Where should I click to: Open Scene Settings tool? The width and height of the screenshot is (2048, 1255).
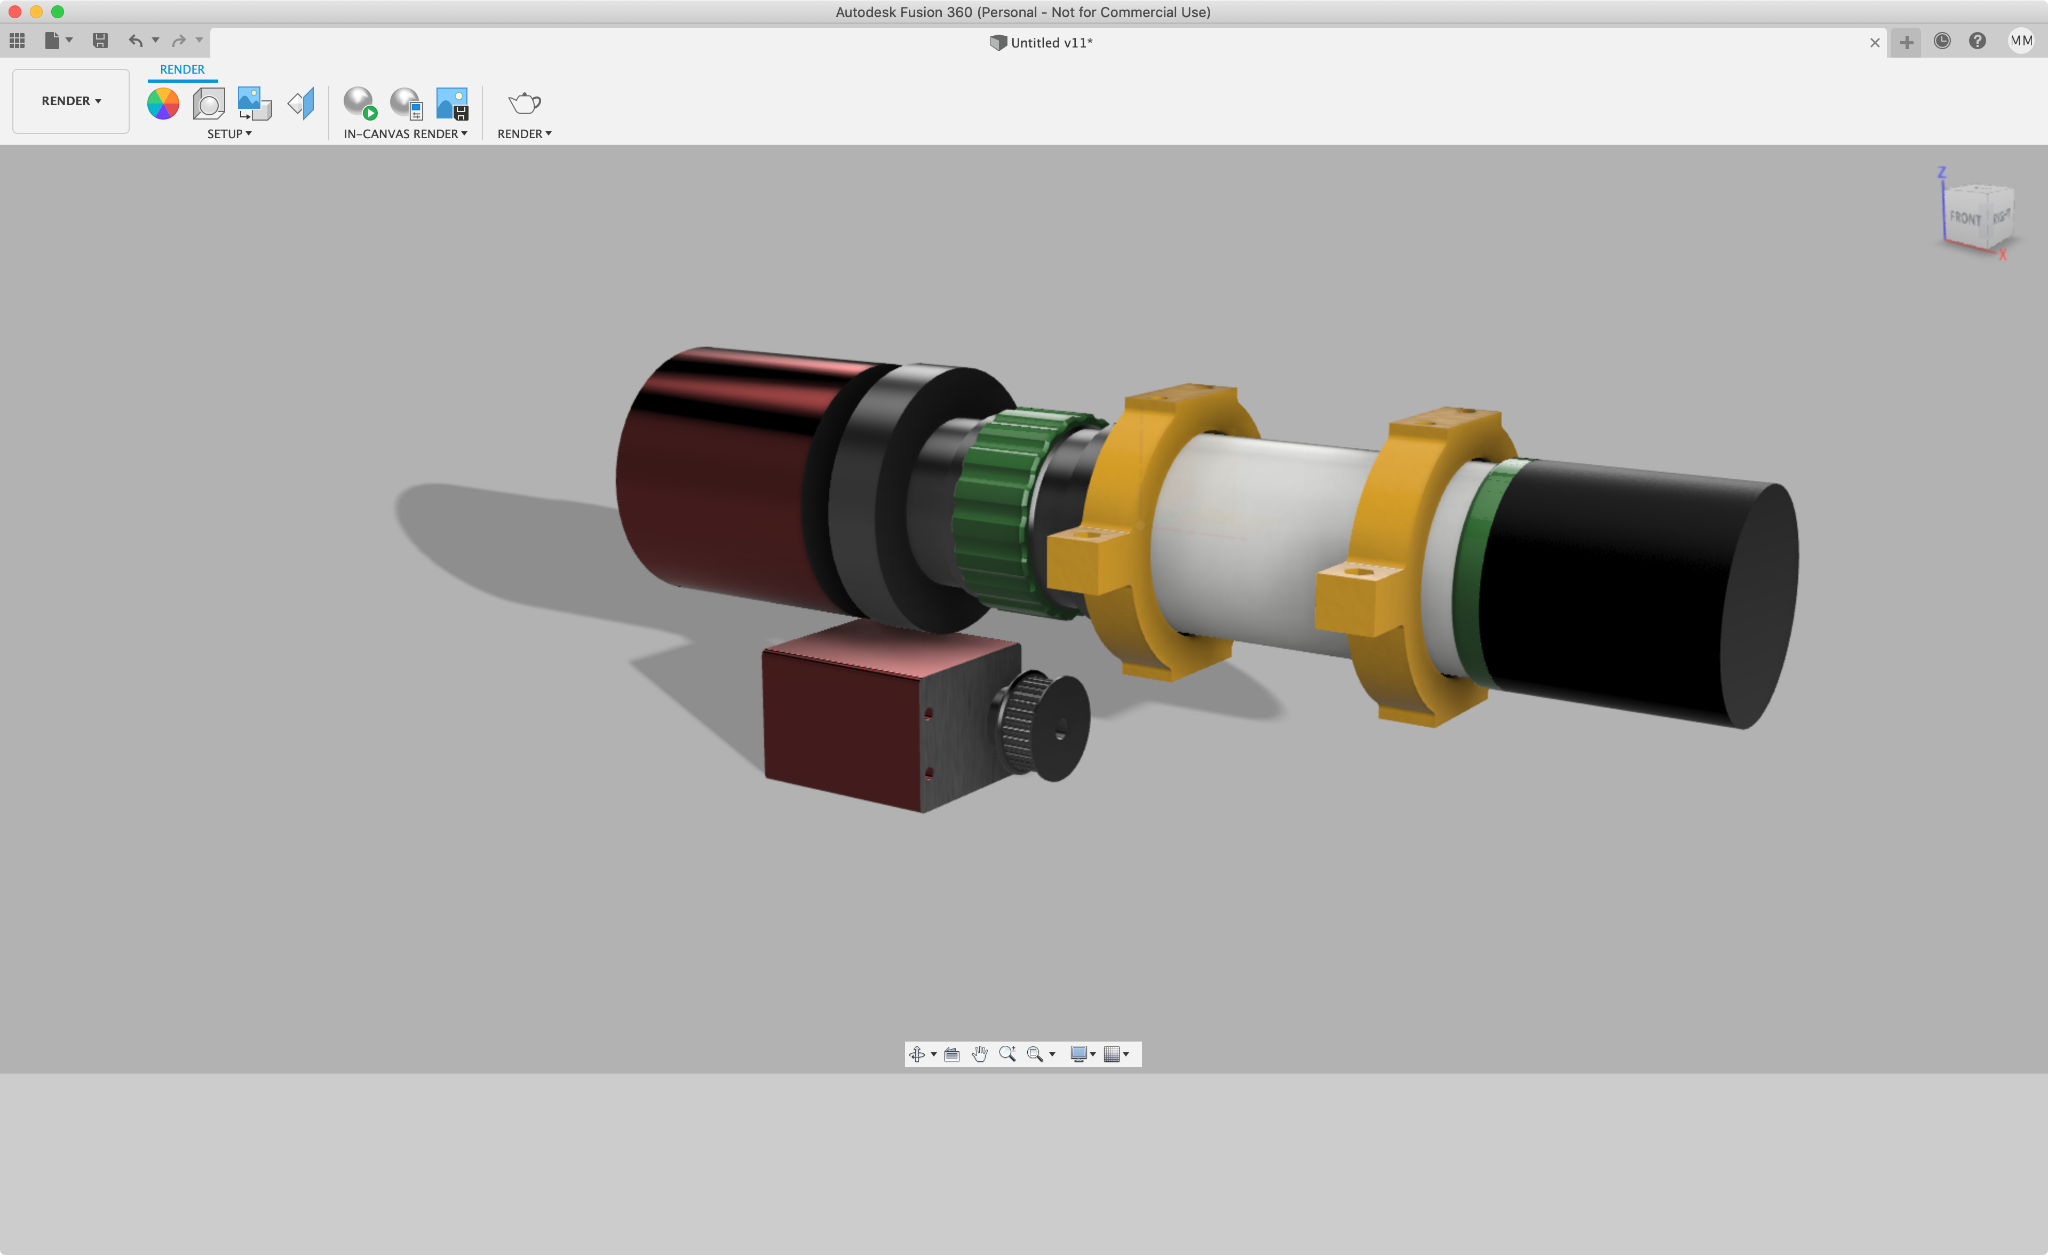(209, 103)
